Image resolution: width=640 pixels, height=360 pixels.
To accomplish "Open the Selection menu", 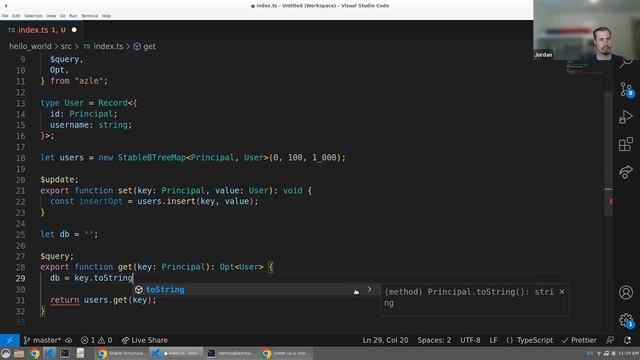I will click(x=33, y=16).
